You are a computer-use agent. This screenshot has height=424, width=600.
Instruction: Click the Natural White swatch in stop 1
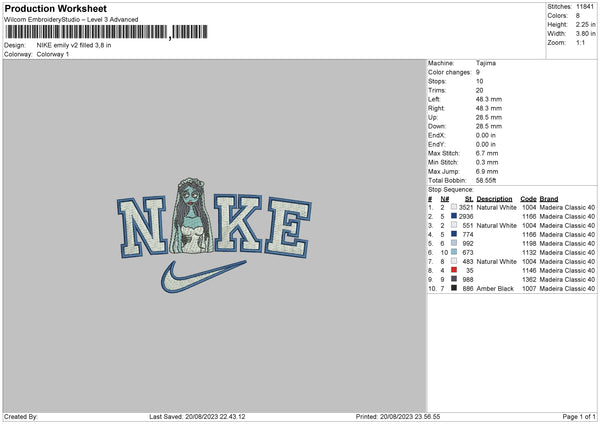click(x=454, y=207)
